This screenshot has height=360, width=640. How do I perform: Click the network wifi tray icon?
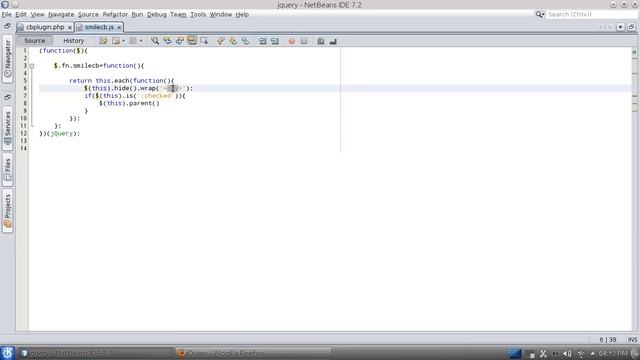(581, 353)
